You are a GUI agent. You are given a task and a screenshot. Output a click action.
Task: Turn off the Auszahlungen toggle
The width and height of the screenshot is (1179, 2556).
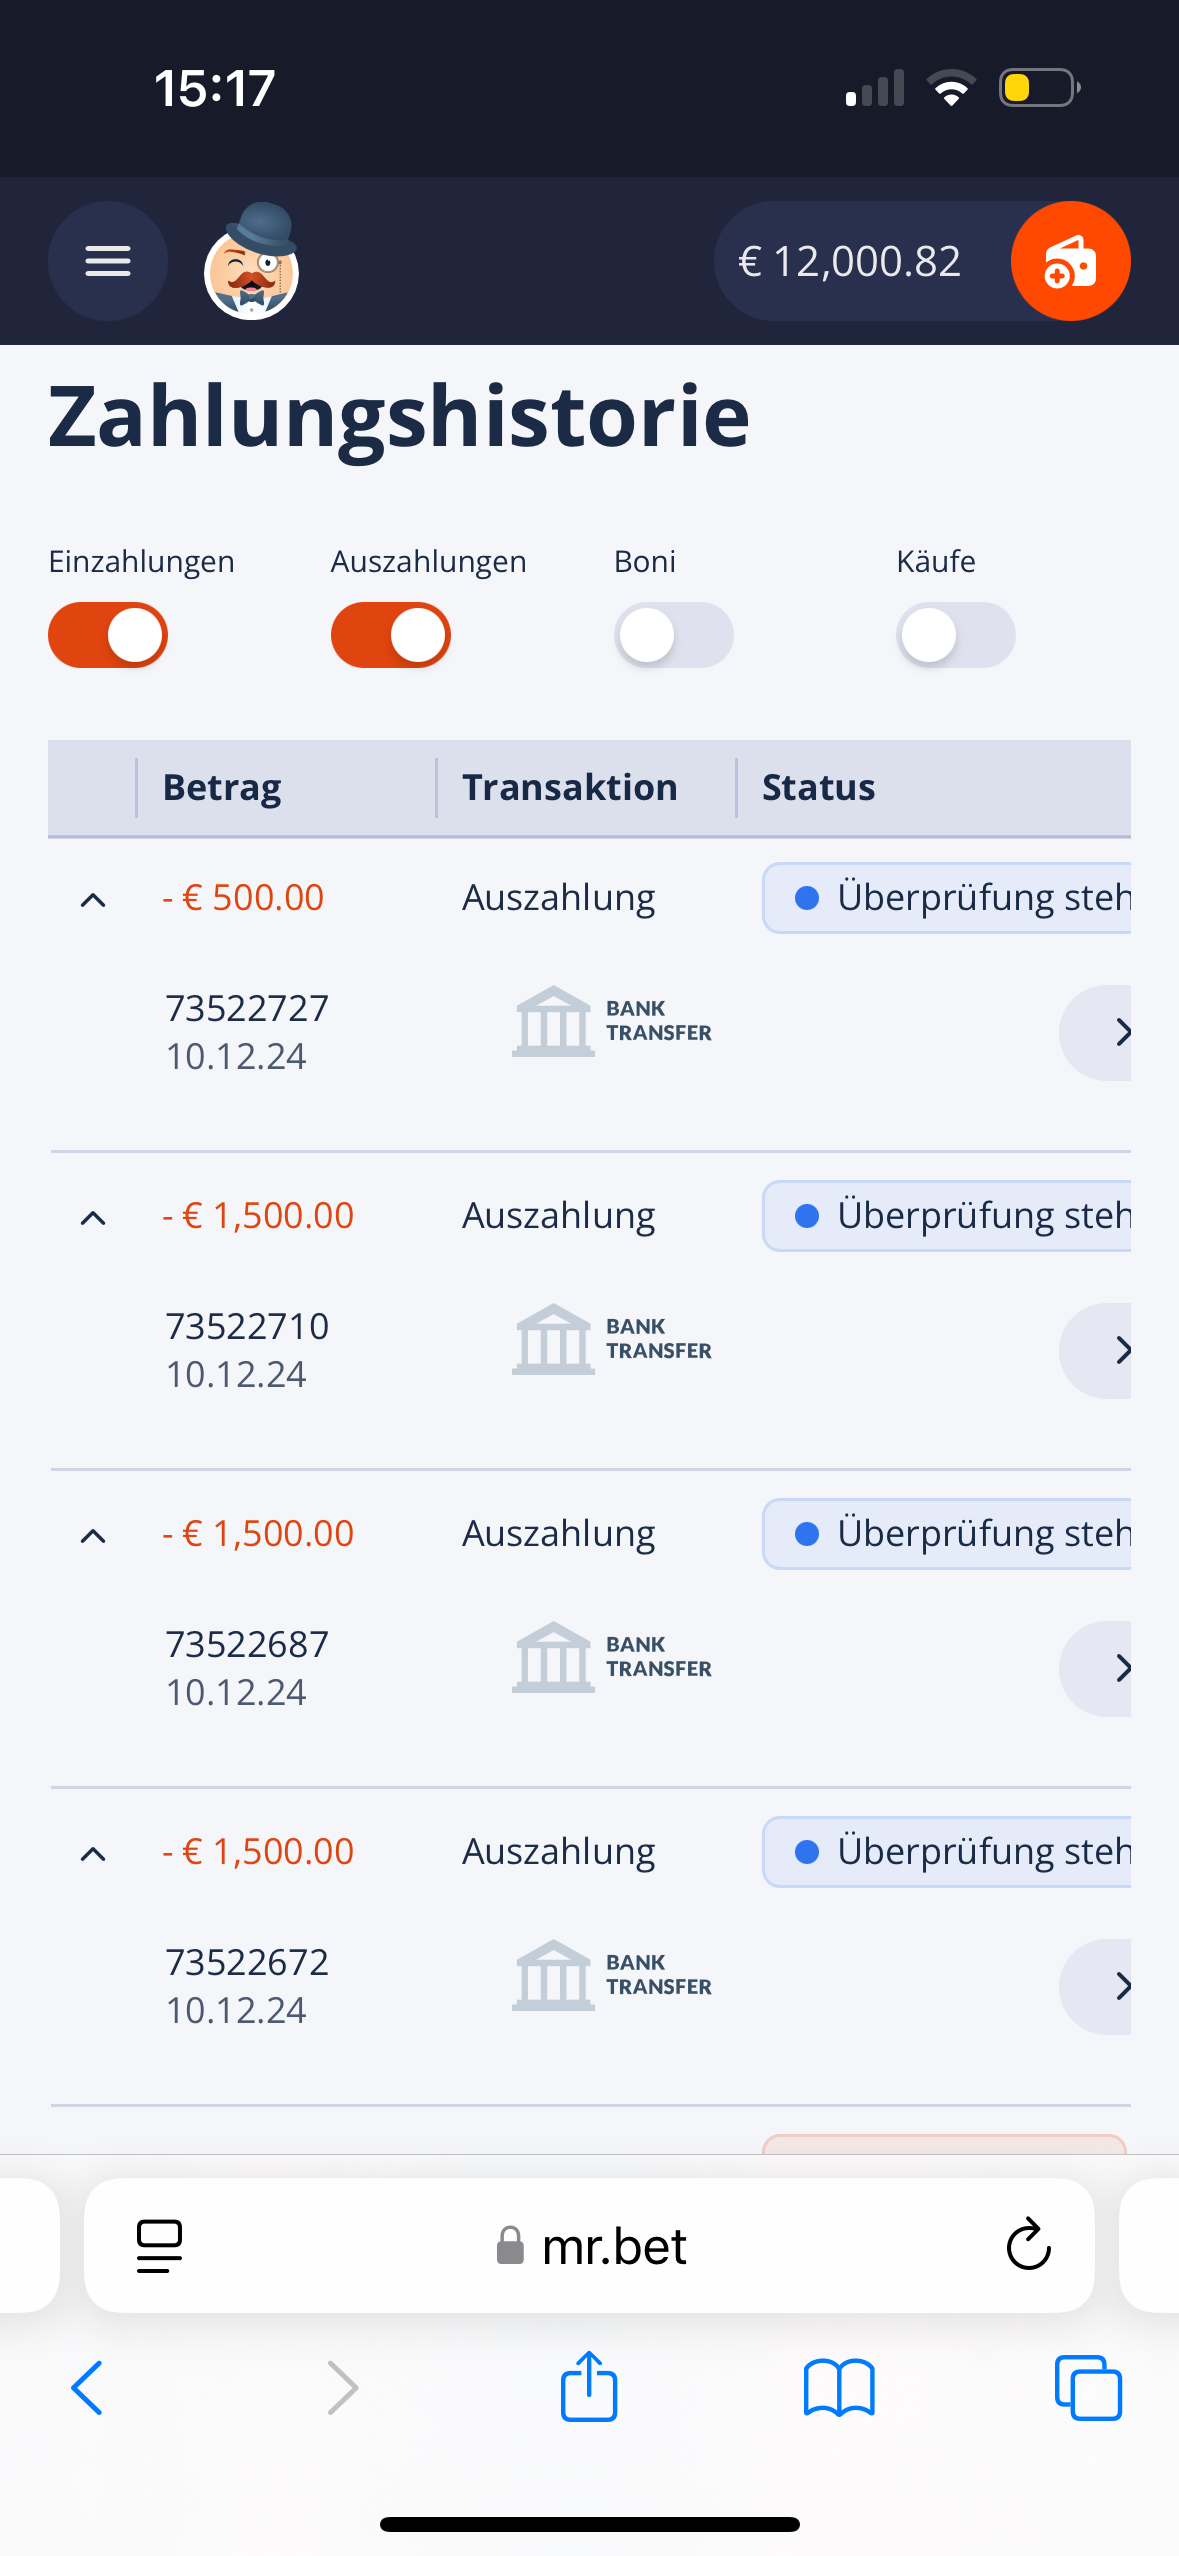click(391, 635)
